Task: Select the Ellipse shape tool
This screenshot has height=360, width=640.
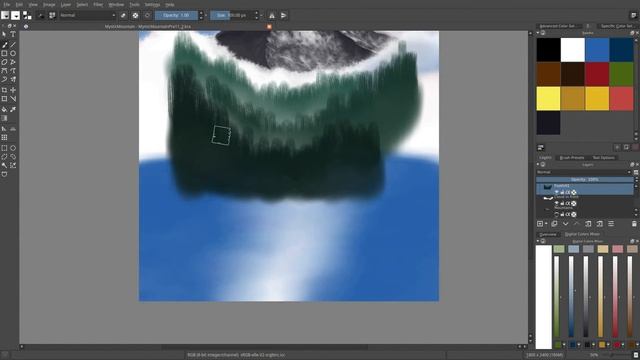Action: pos(13,53)
